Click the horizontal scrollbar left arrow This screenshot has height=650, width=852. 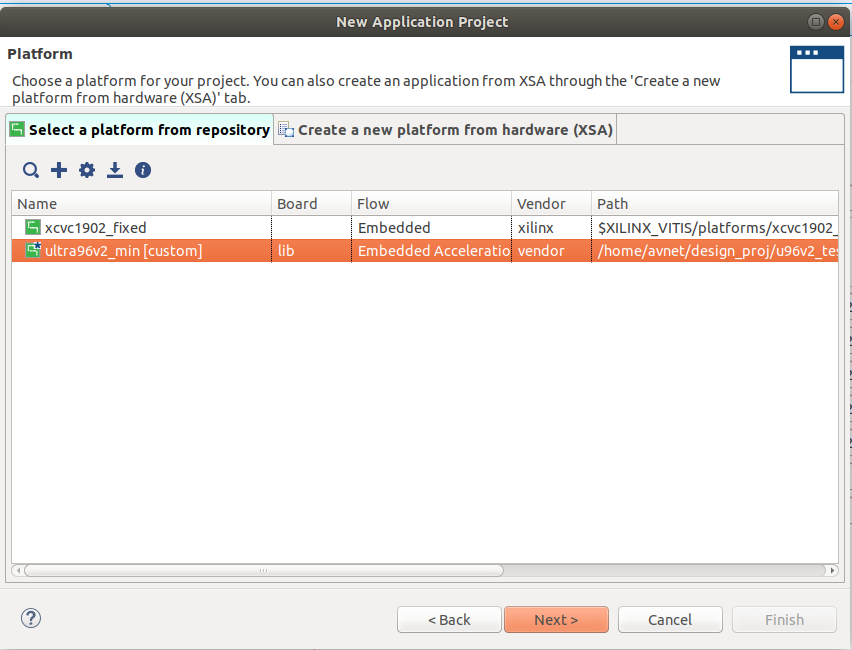18,571
